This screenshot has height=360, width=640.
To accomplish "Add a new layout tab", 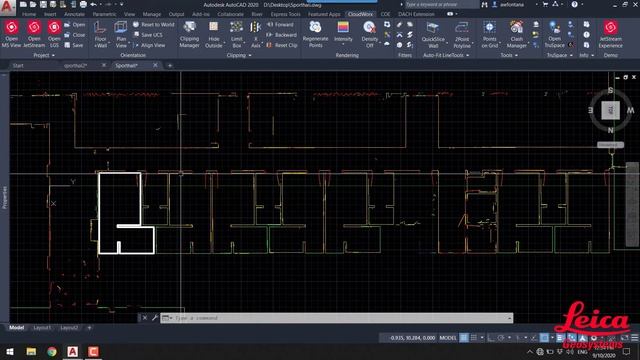I will coord(89,328).
